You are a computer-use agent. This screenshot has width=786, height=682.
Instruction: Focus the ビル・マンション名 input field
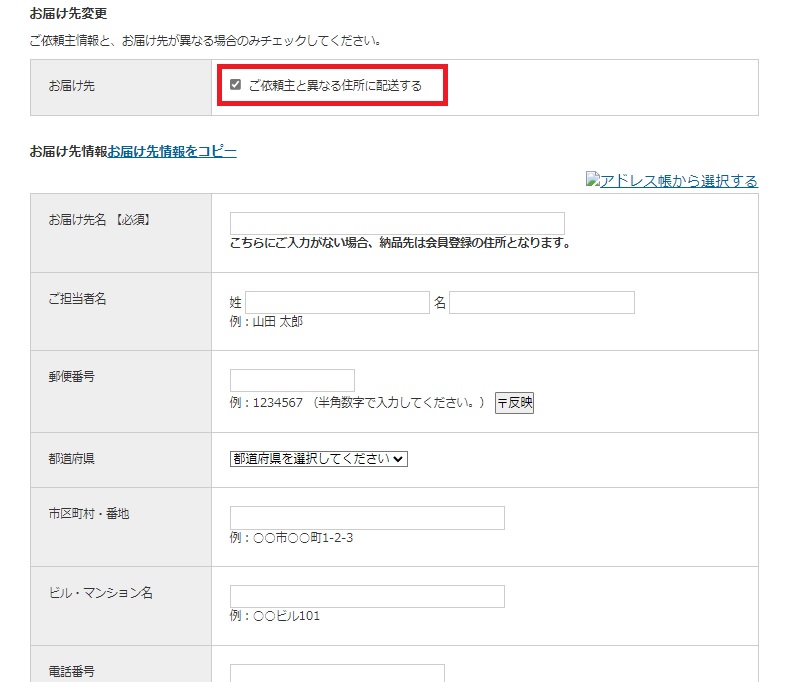[367, 596]
